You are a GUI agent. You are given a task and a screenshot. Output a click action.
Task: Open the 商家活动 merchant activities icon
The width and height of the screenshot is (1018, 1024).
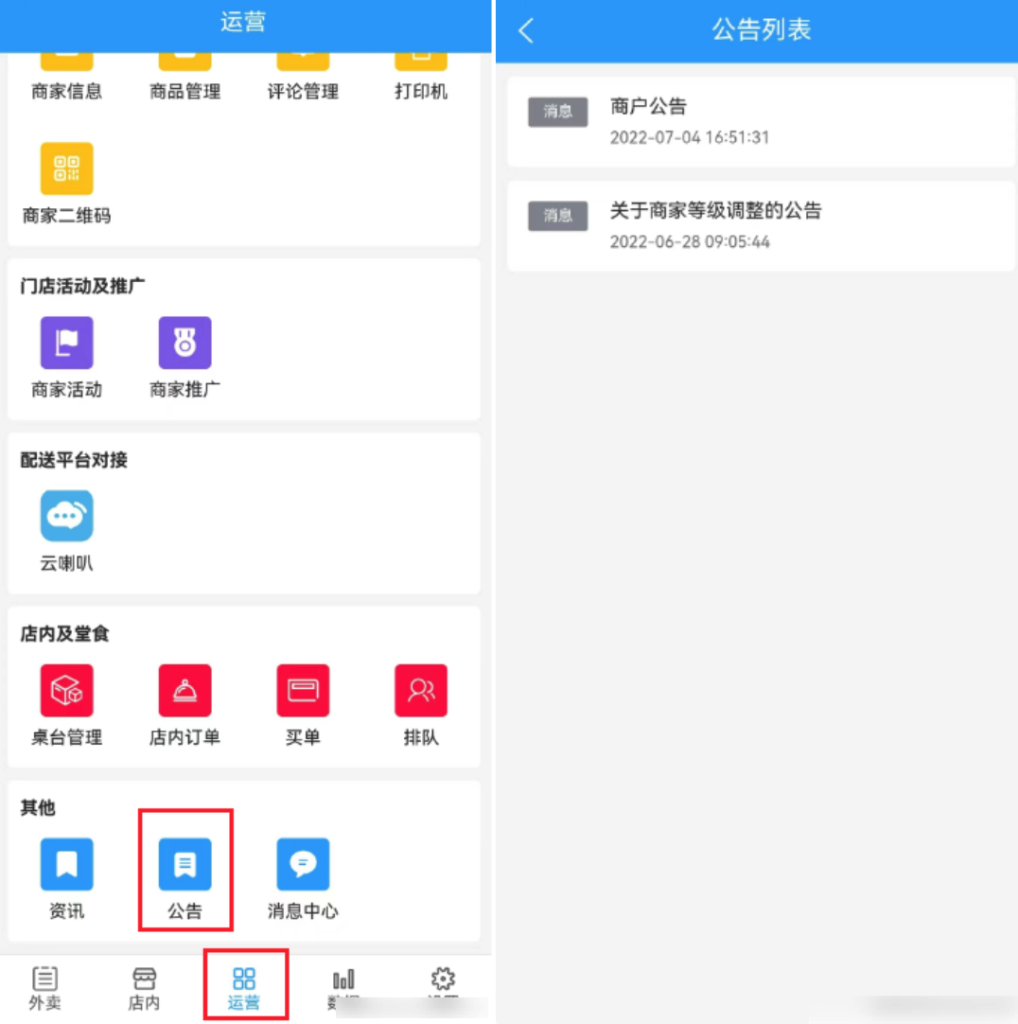[66, 342]
